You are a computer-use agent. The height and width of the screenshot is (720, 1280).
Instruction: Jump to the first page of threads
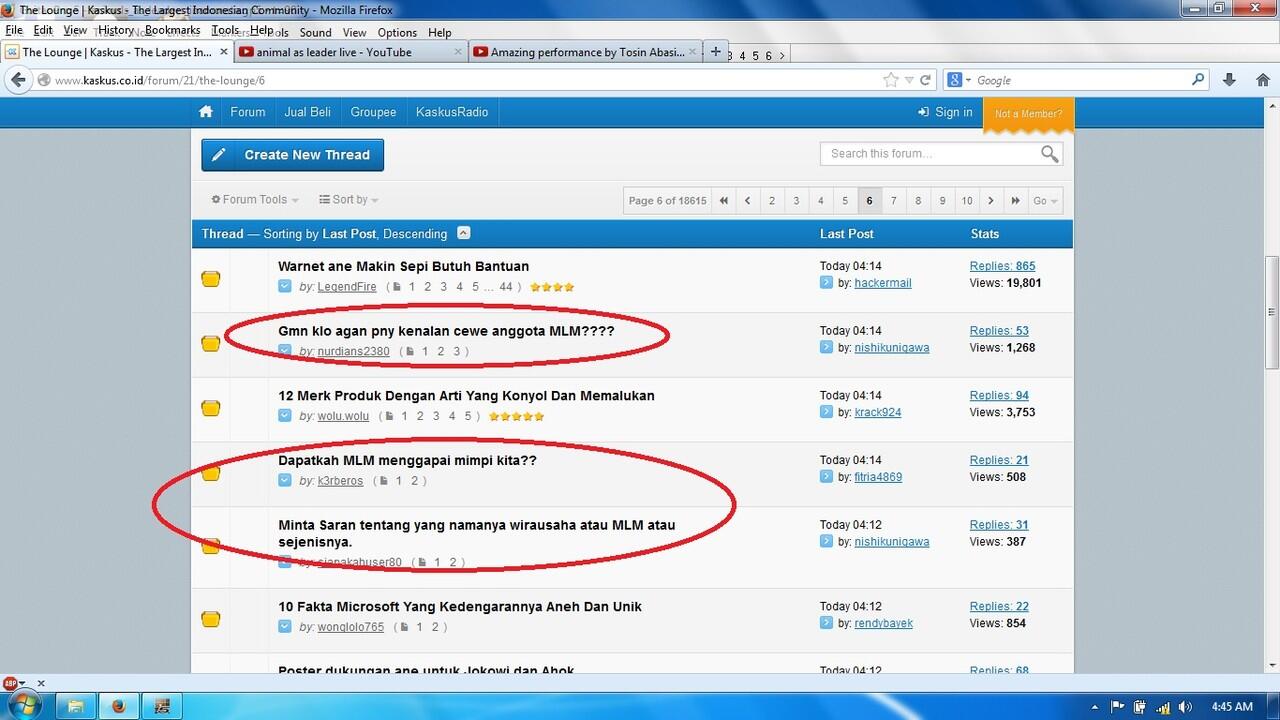pyautogui.click(x=723, y=200)
